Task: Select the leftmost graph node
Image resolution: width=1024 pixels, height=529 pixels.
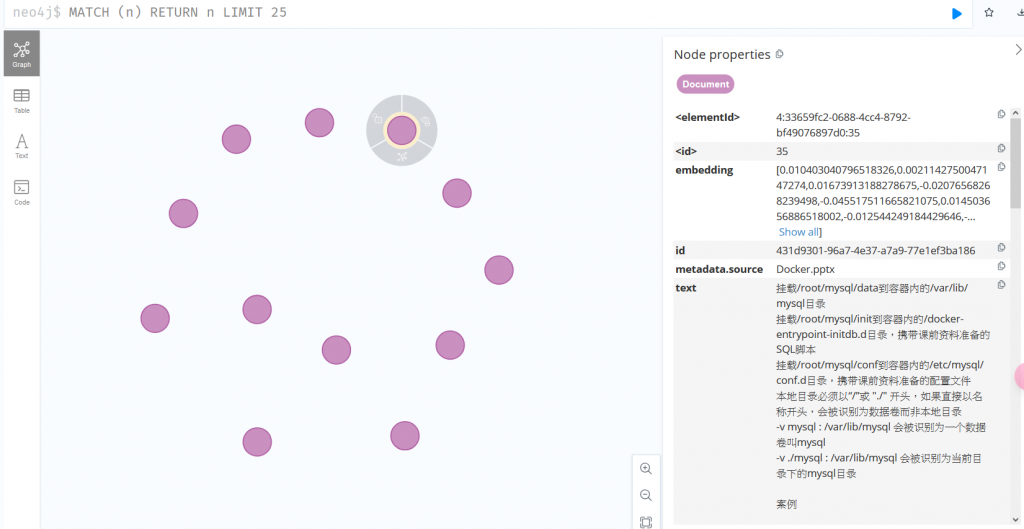Action: pyautogui.click(x=155, y=318)
